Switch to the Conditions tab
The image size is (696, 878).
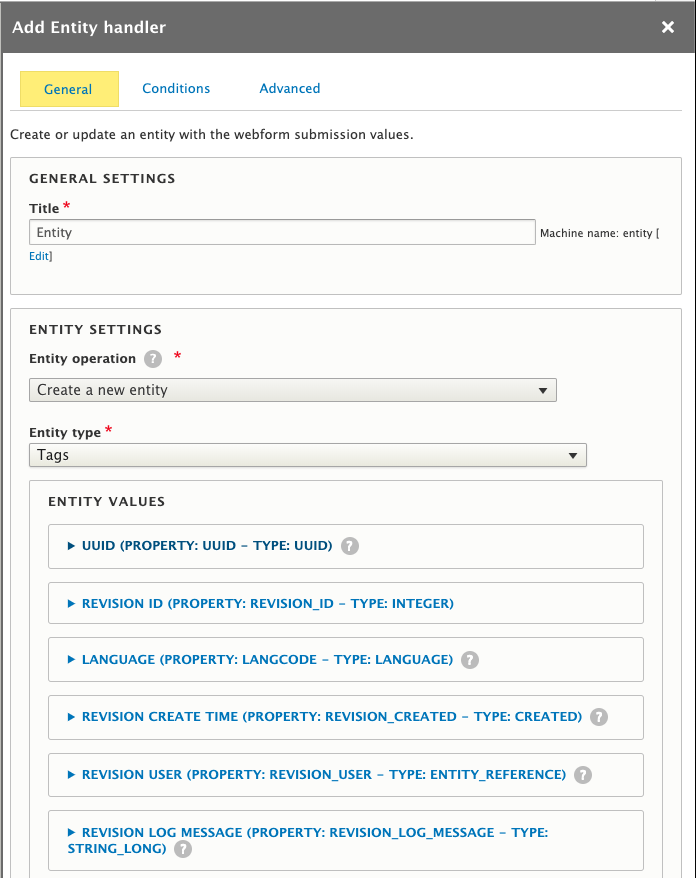coord(176,89)
